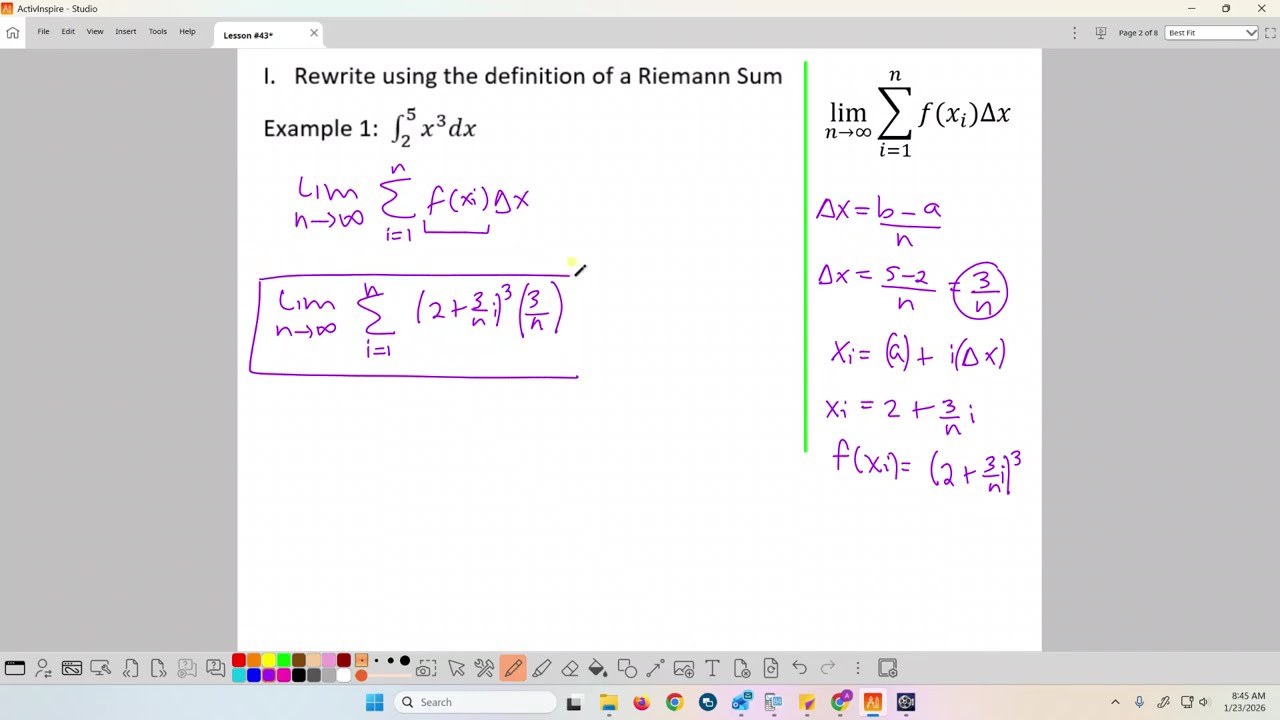
Task: Select the orange boxed pen width preset
Action: coord(361,660)
